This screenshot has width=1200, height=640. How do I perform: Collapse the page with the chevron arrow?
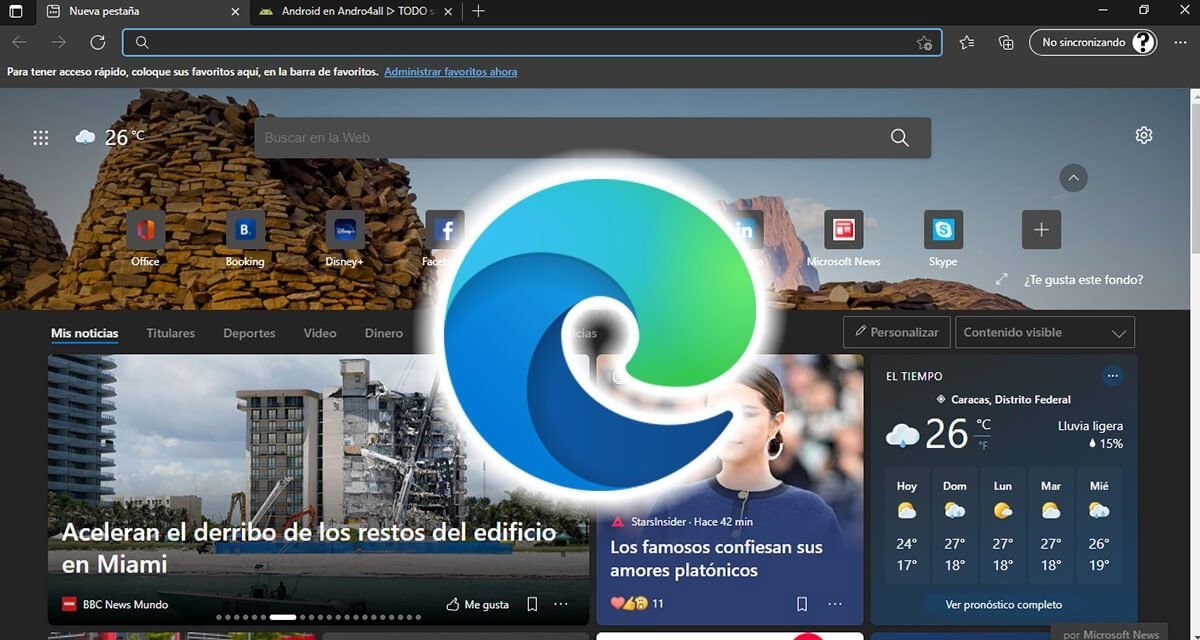click(1072, 178)
